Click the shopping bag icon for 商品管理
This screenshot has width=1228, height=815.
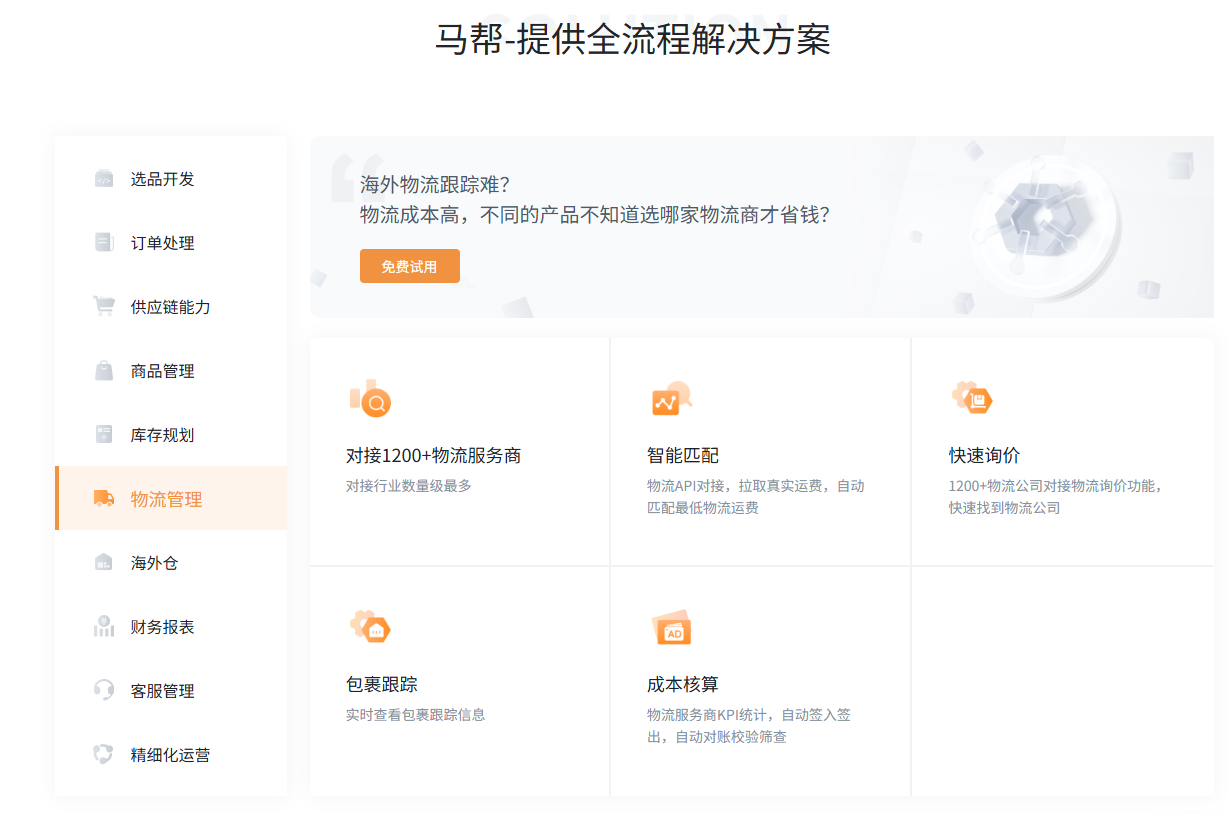104,371
